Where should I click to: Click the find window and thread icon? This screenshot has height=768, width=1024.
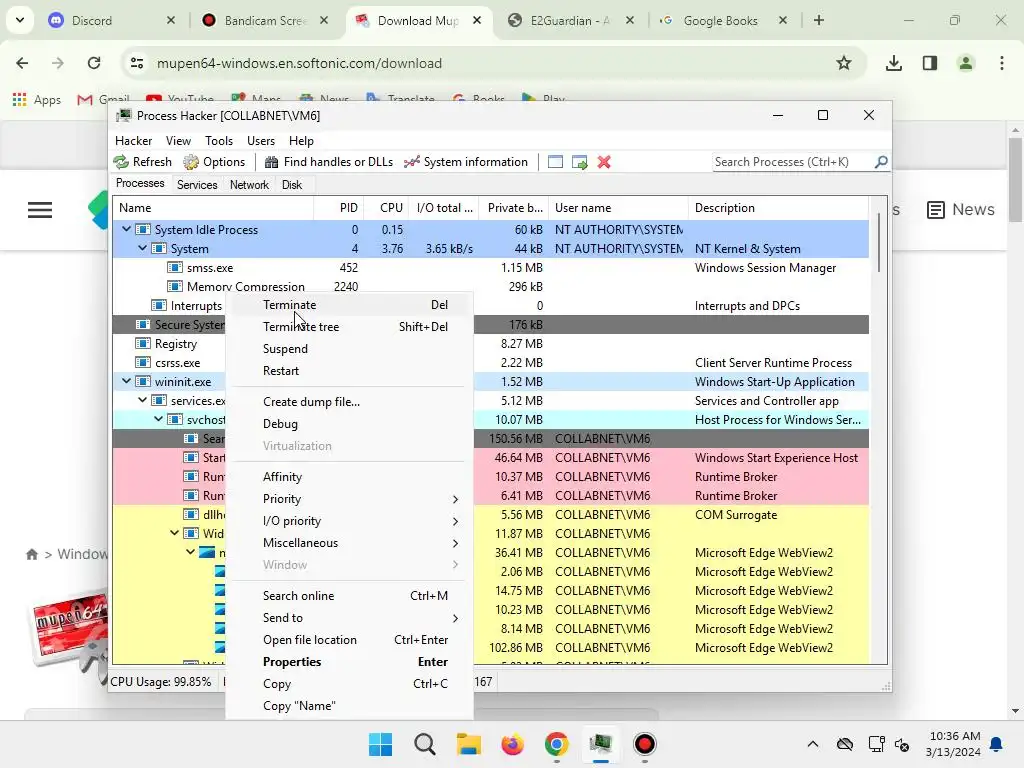[579, 162]
